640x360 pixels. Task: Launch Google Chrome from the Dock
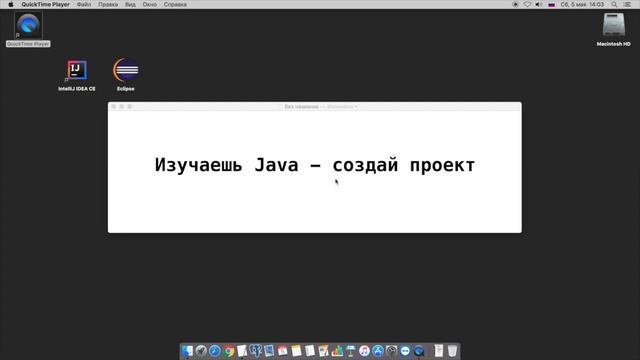tap(229, 351)
